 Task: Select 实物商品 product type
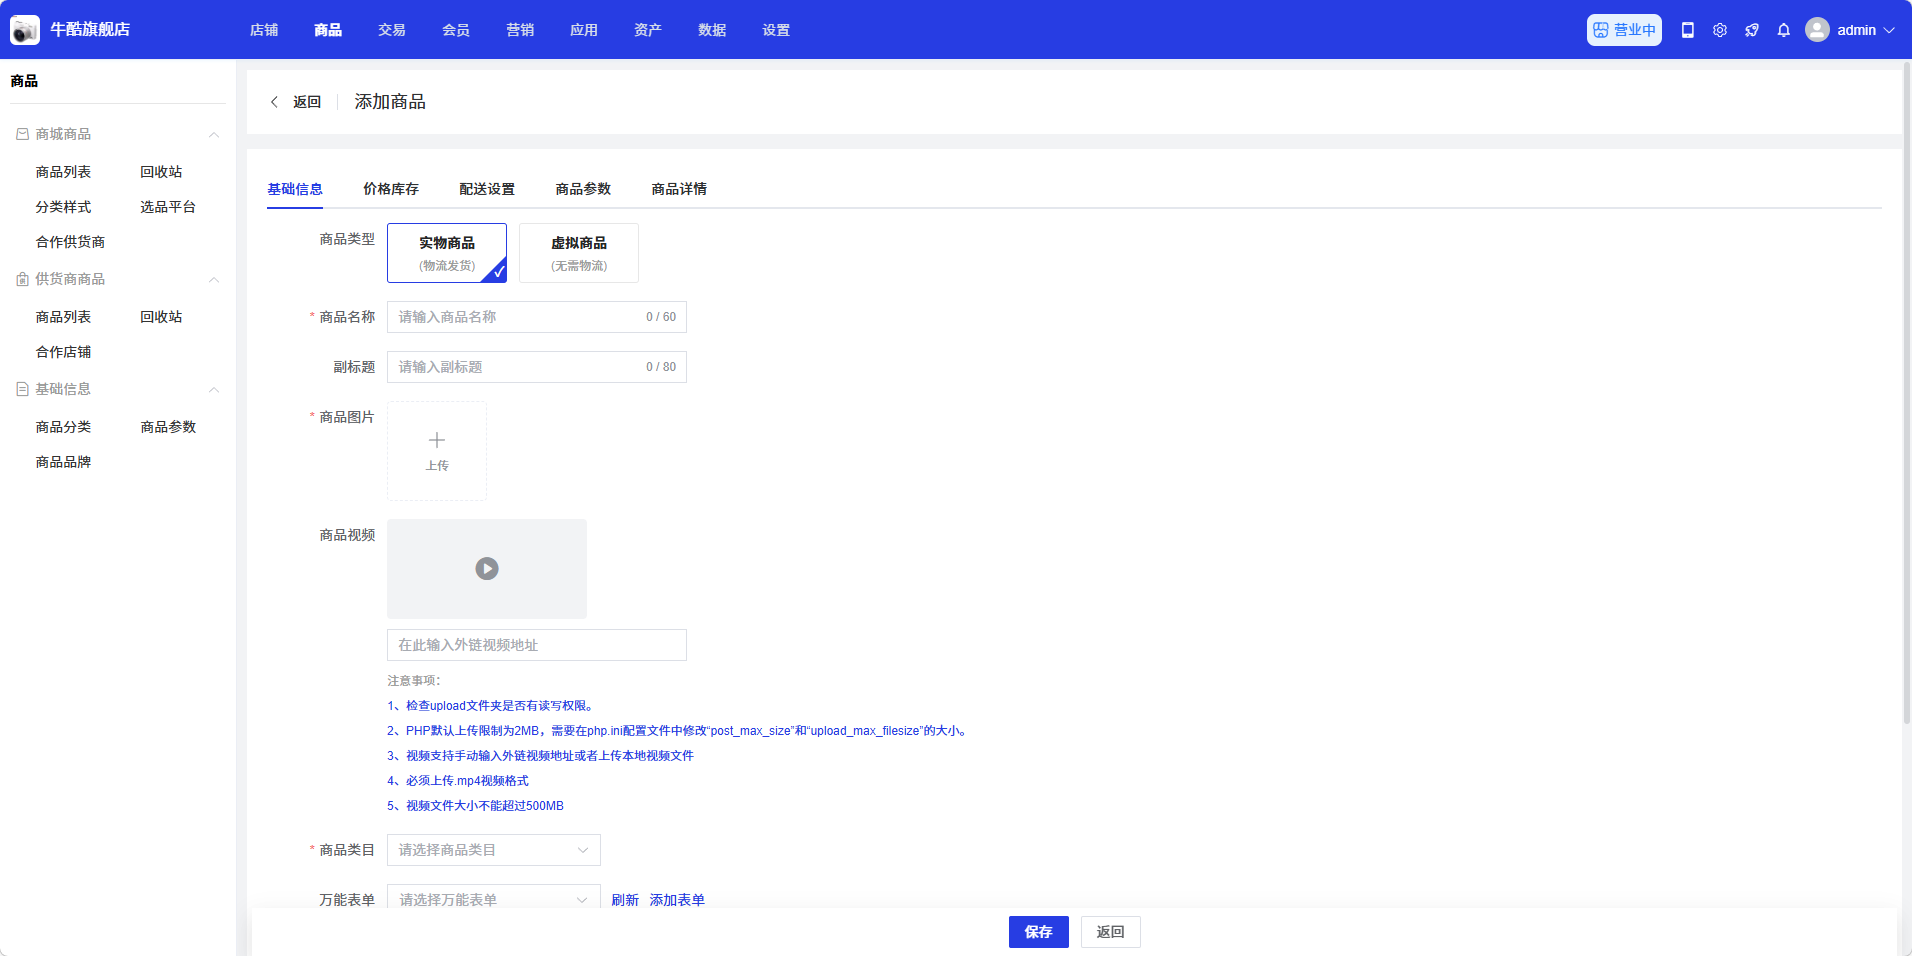point(447,253)
